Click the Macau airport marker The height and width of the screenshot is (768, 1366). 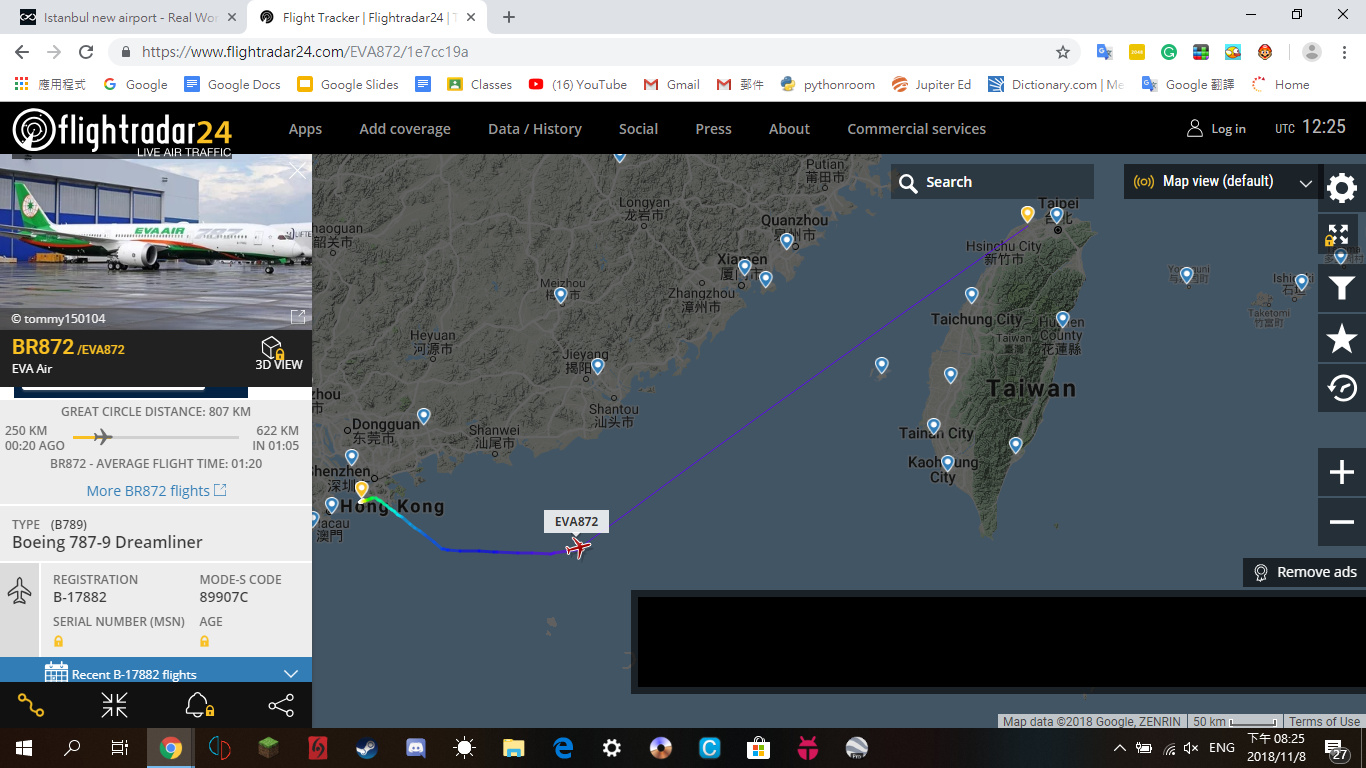point(332,506)
